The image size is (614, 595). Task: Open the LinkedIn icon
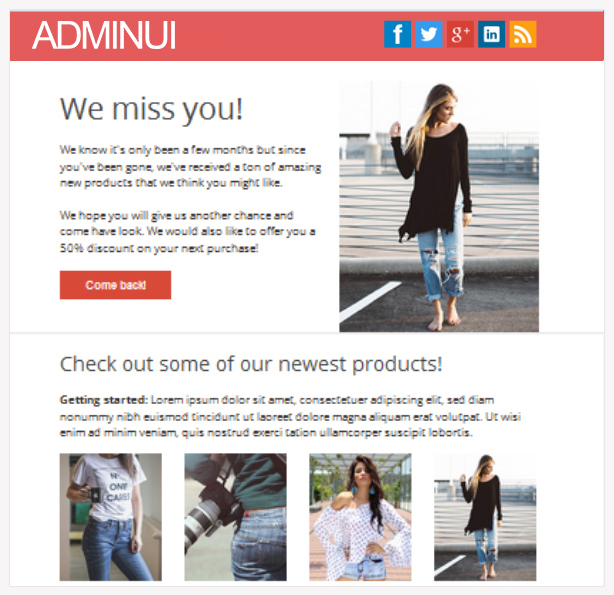click(x=491, y=34)
